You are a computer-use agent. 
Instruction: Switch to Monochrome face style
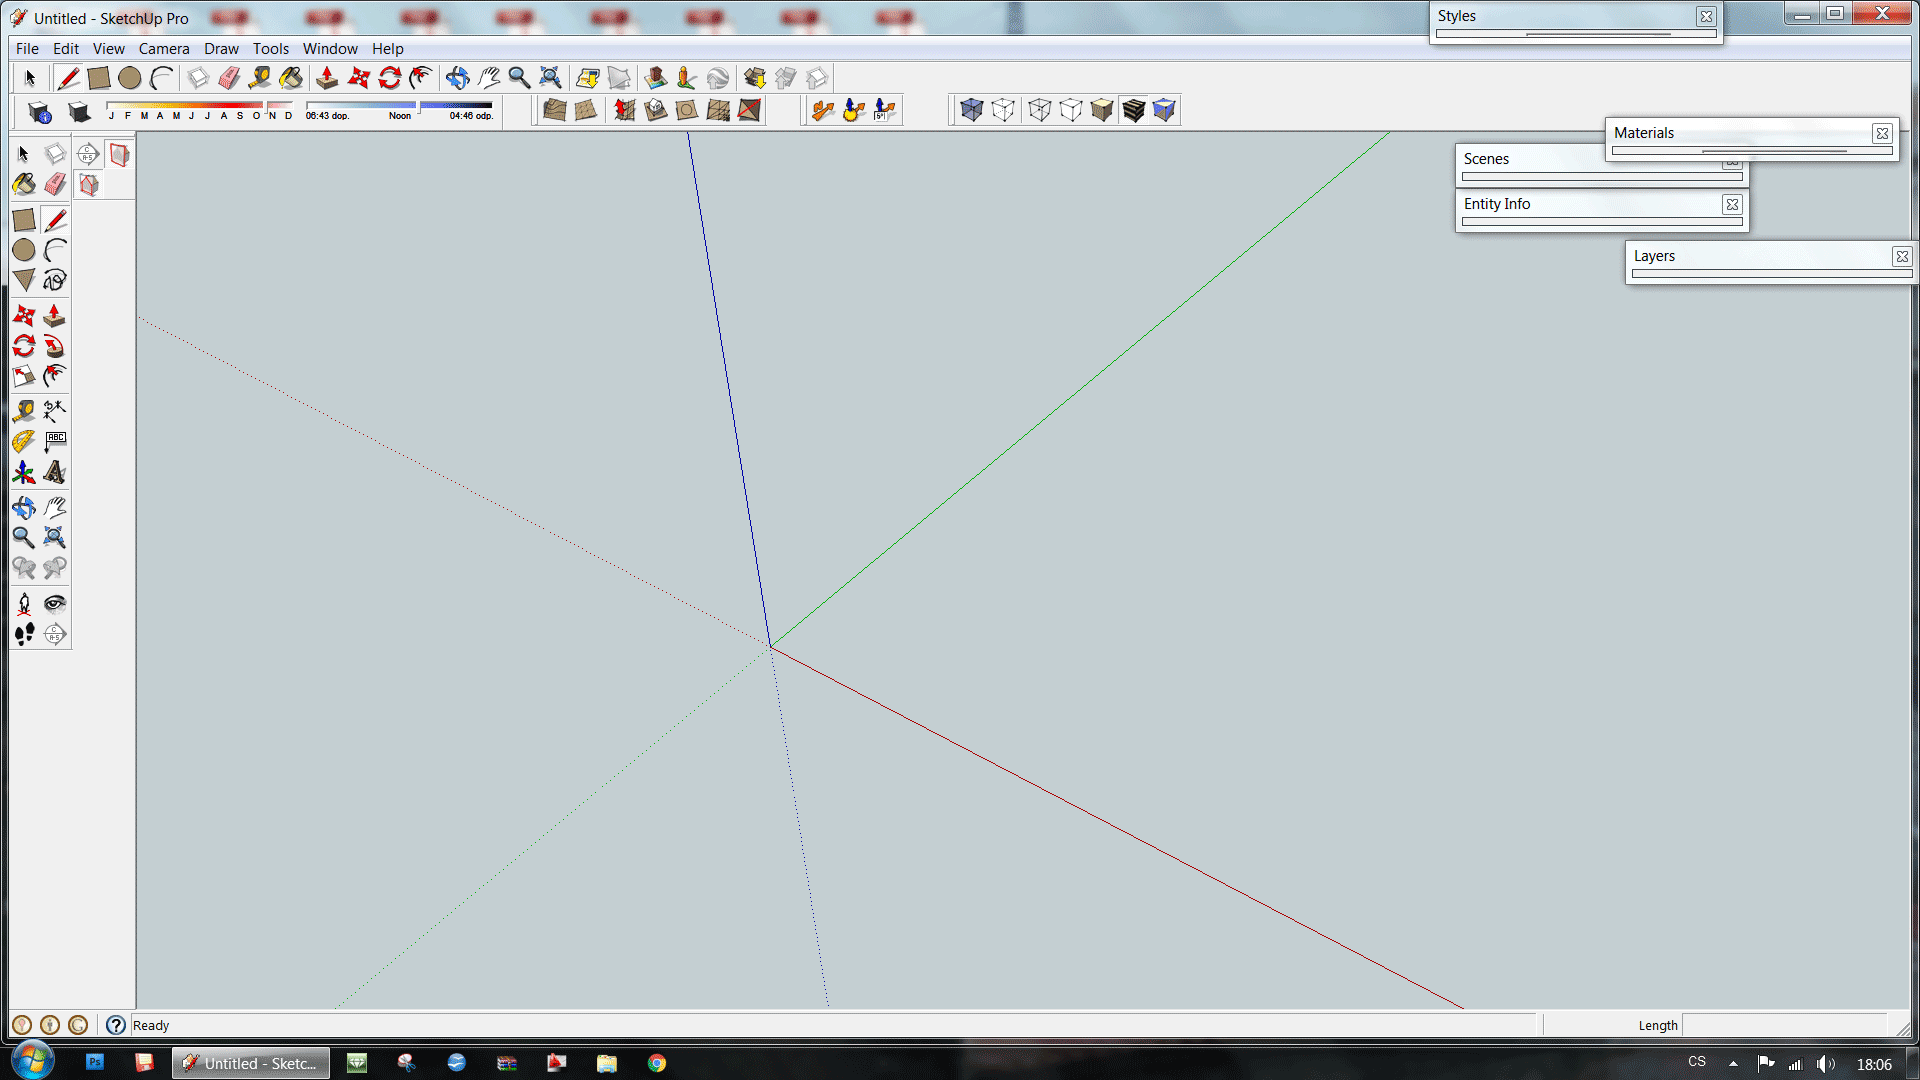click(x=1164, y=110)
